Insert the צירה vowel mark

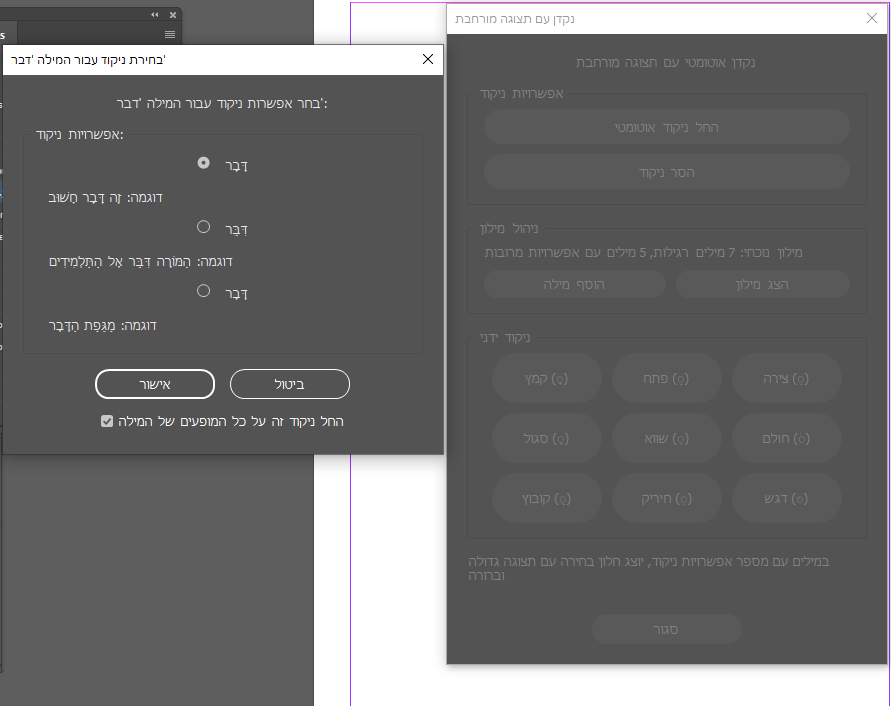pyautogui.click(x=786, y=379)
